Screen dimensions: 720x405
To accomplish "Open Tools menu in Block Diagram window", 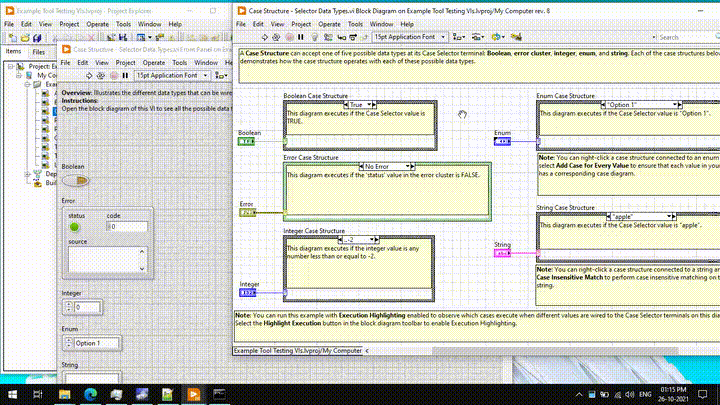I will tap(355, 24).
